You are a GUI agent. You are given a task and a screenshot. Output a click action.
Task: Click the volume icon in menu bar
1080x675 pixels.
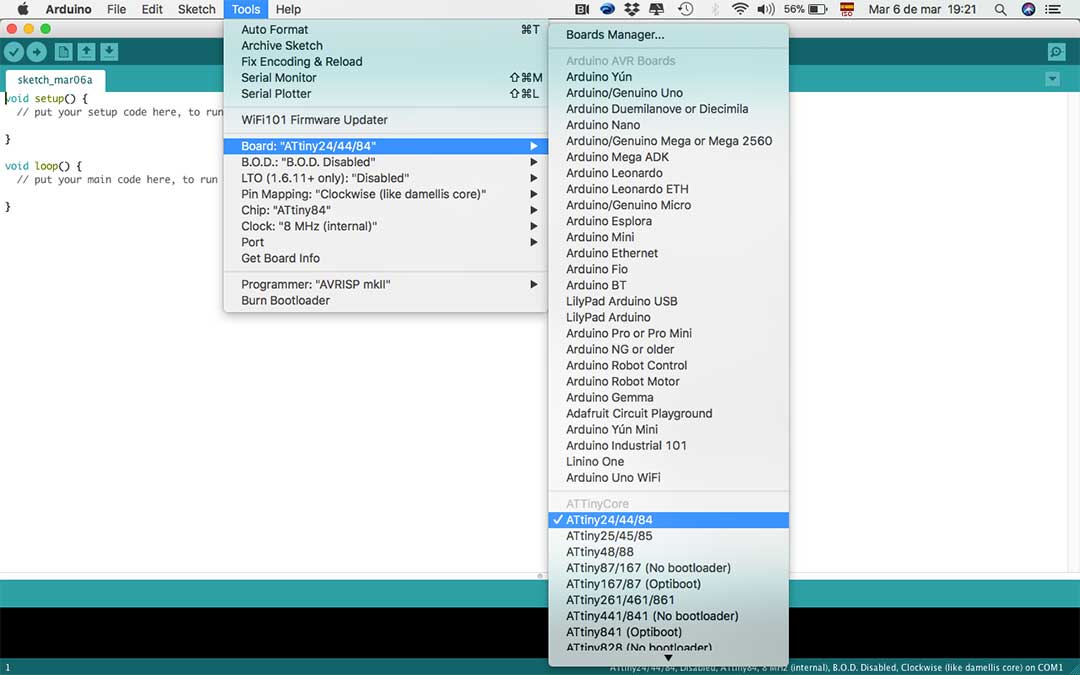coord(765,9)
